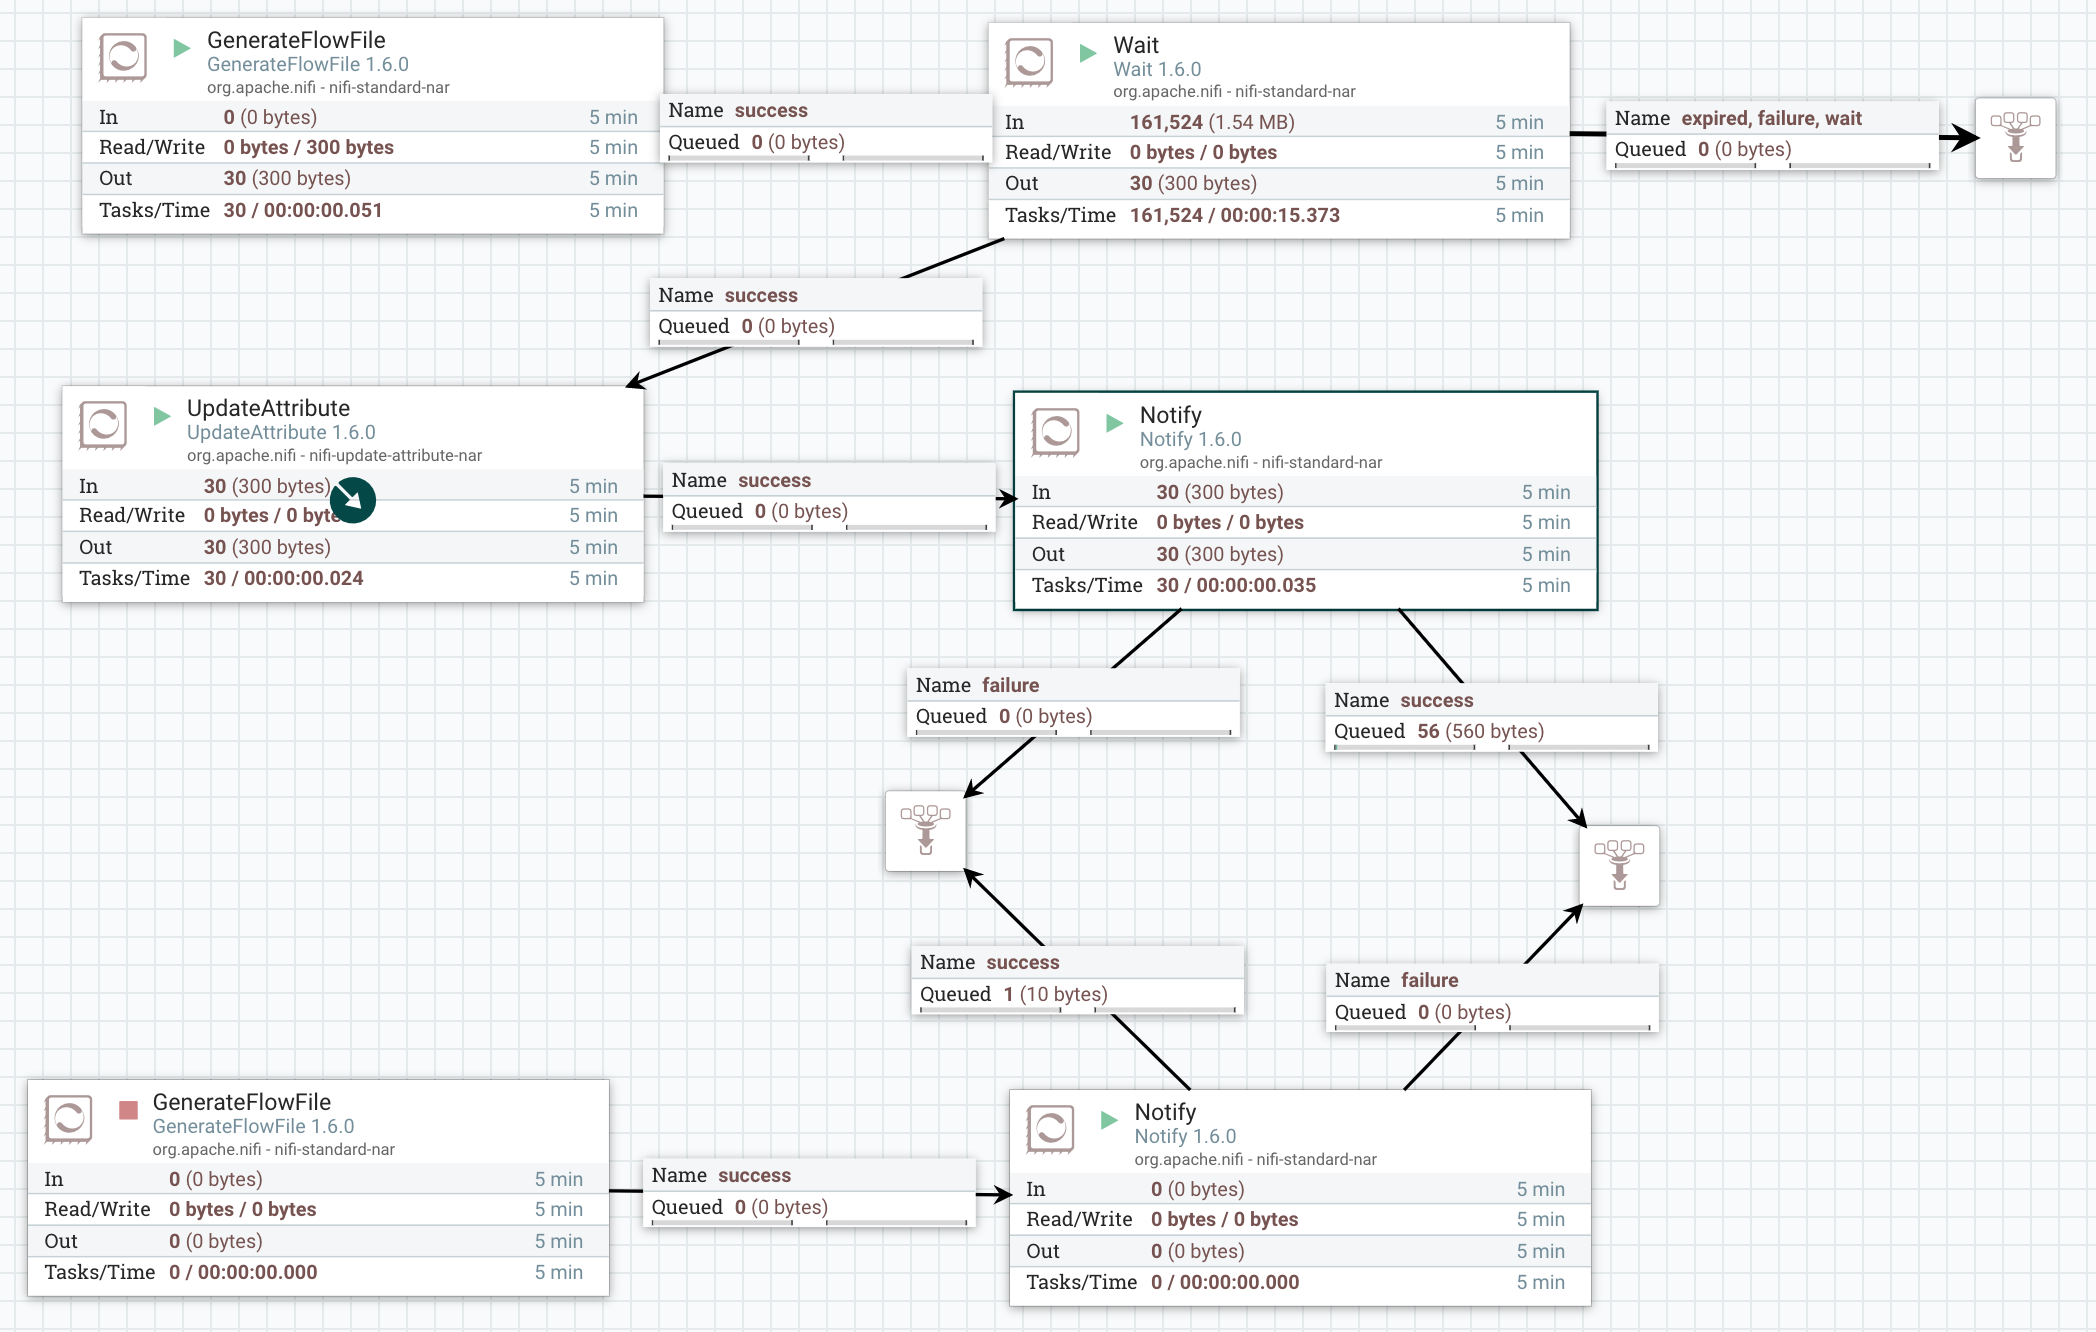Click the GenerateFlowFile processor icon top-left
2096x1332 pixels.
click(x=122, y=57)
